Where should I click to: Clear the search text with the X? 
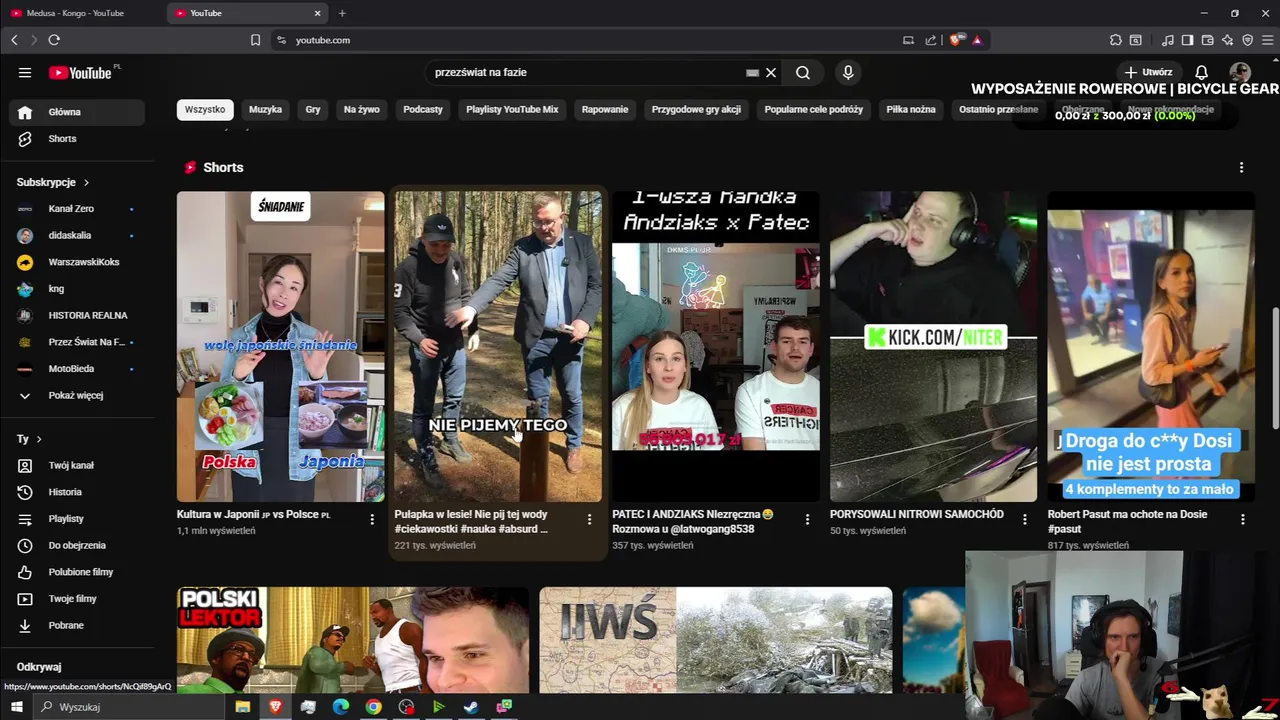click(771, 72)
